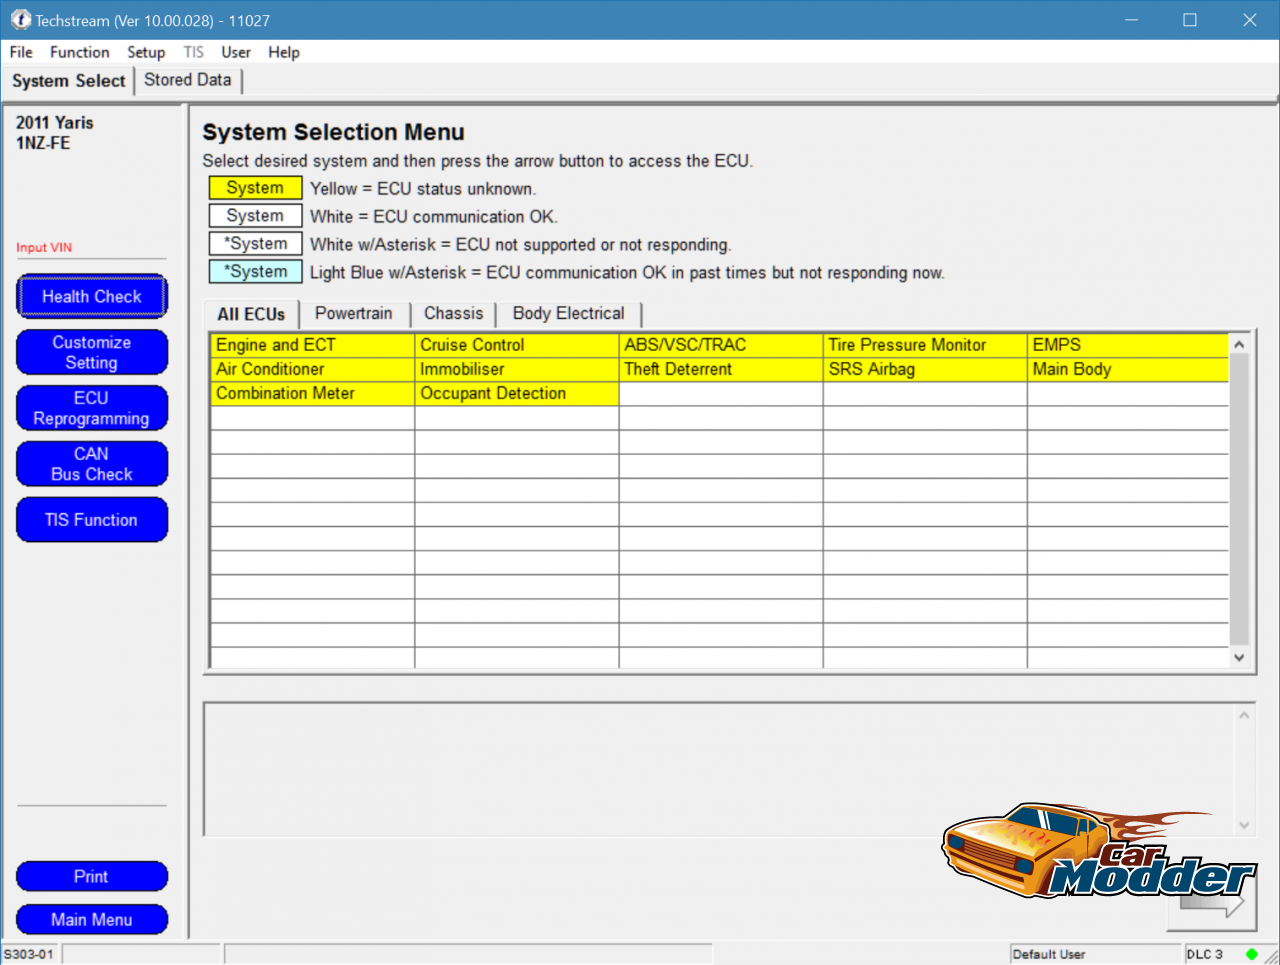Click the 2011 Yaris vehicle label
1280x965 pixels.
(55, 123)
